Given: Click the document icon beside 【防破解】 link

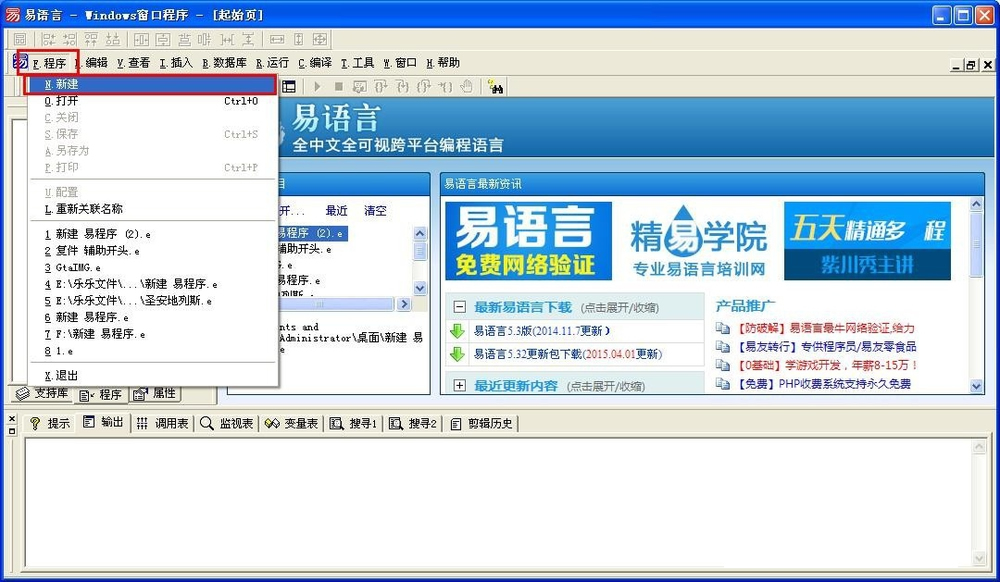Looking at the screenshot, I should point(723,328).
